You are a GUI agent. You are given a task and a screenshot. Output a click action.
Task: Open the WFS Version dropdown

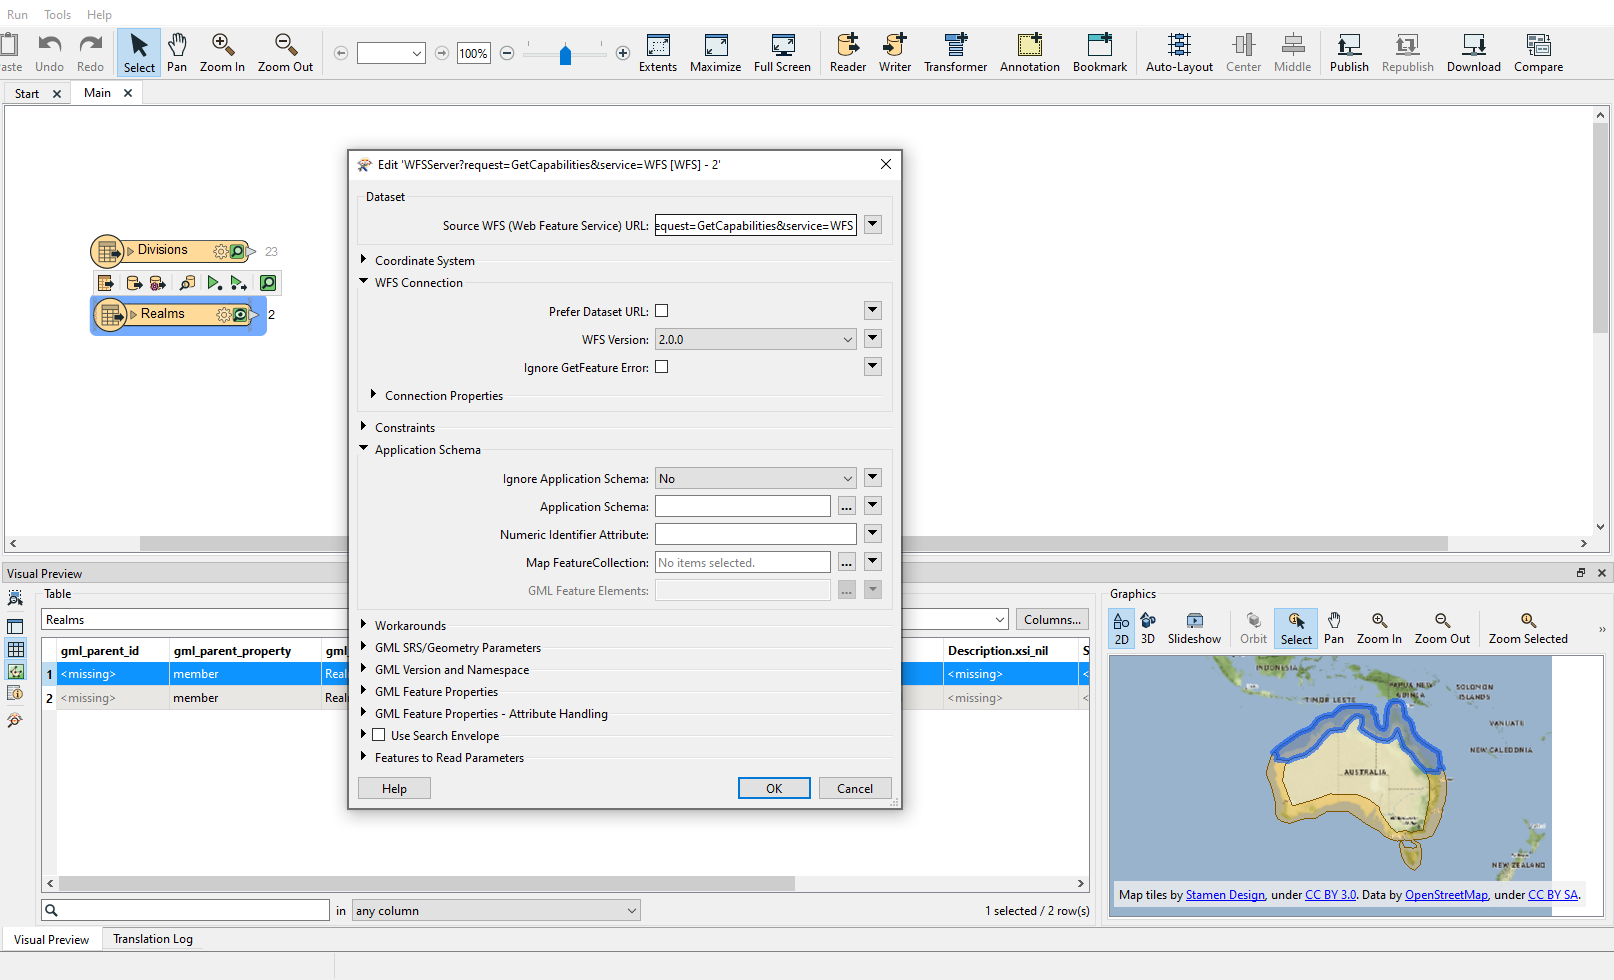(755, 339)
